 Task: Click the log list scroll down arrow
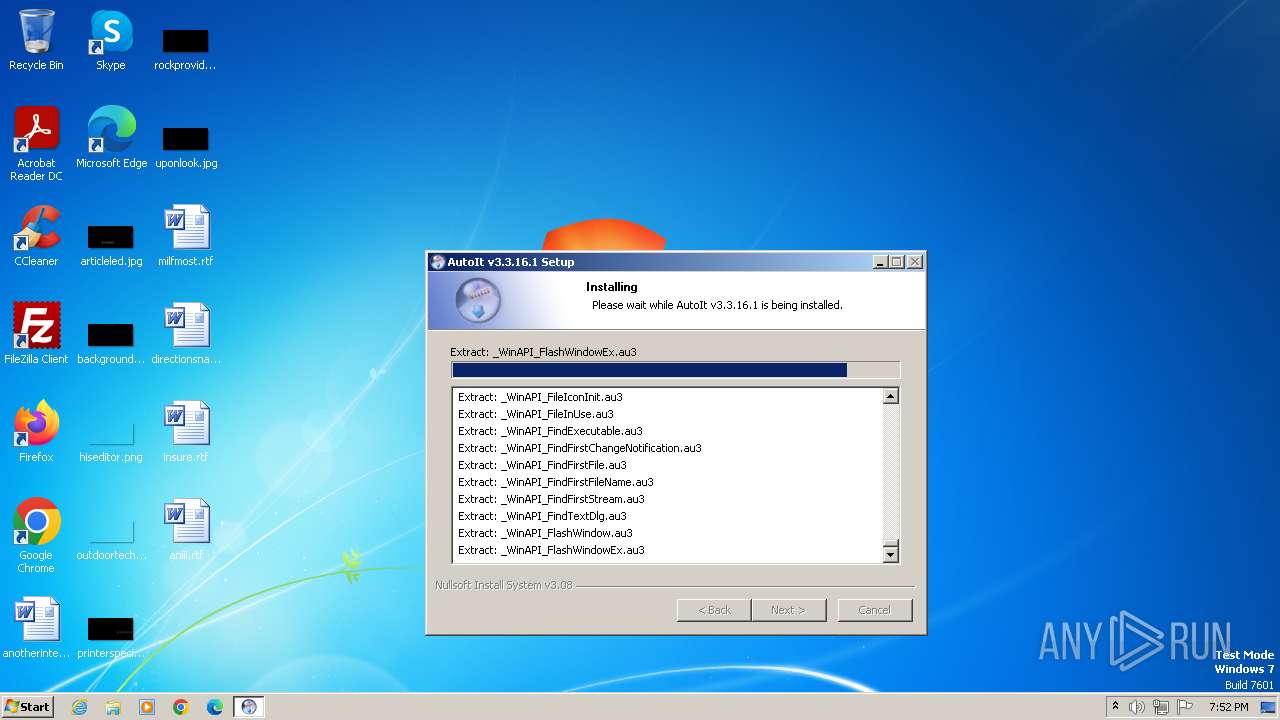click(891, 554)
